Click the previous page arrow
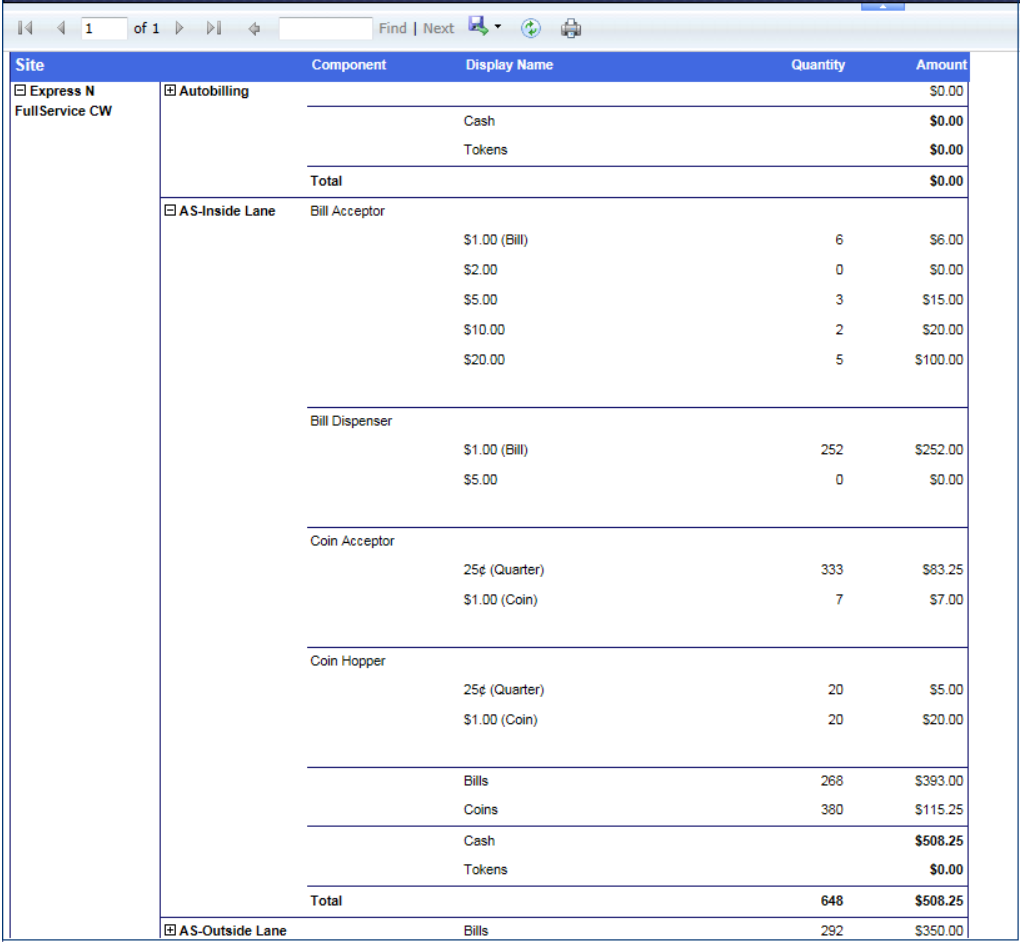This screenshot has height=942, width=1024. pyautogui.click(x=61, y=28)
